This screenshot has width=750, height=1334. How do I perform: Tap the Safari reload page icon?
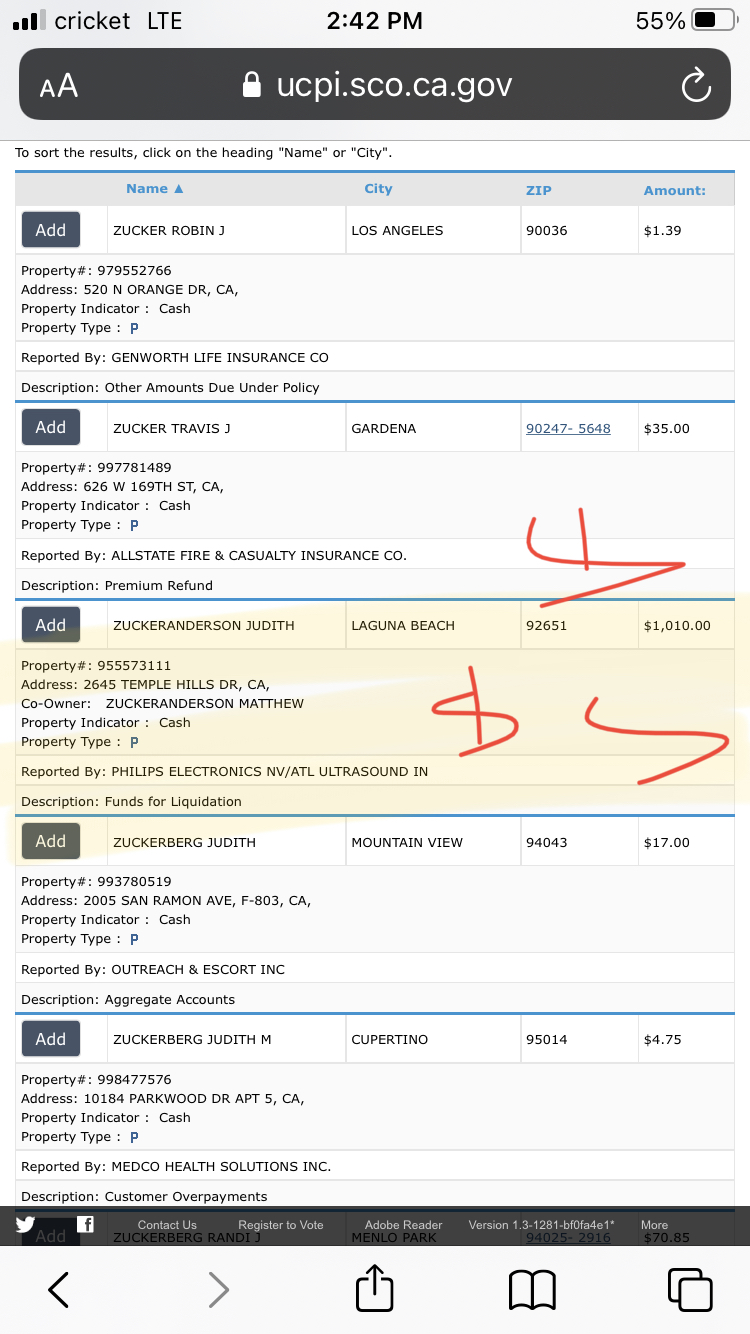695,86
